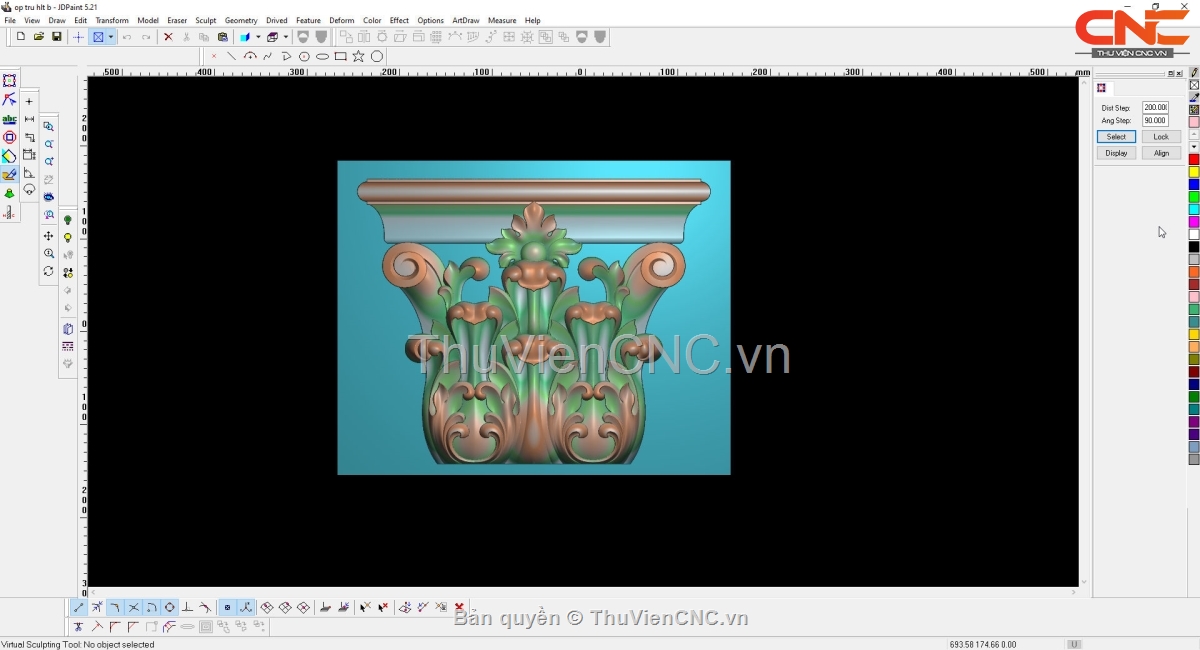Image resolution: width=1200 pixels, height=650 pixels.
Task: Open an existing file with folder icon
Action: click(x=39, y=37)
